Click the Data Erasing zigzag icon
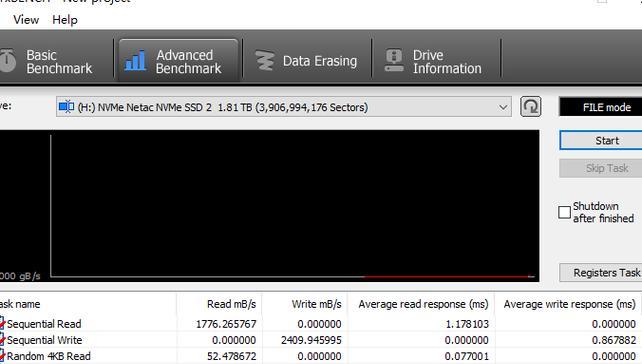Image resolution: width=642 pixels, height=364 pixels. [265, 61]
